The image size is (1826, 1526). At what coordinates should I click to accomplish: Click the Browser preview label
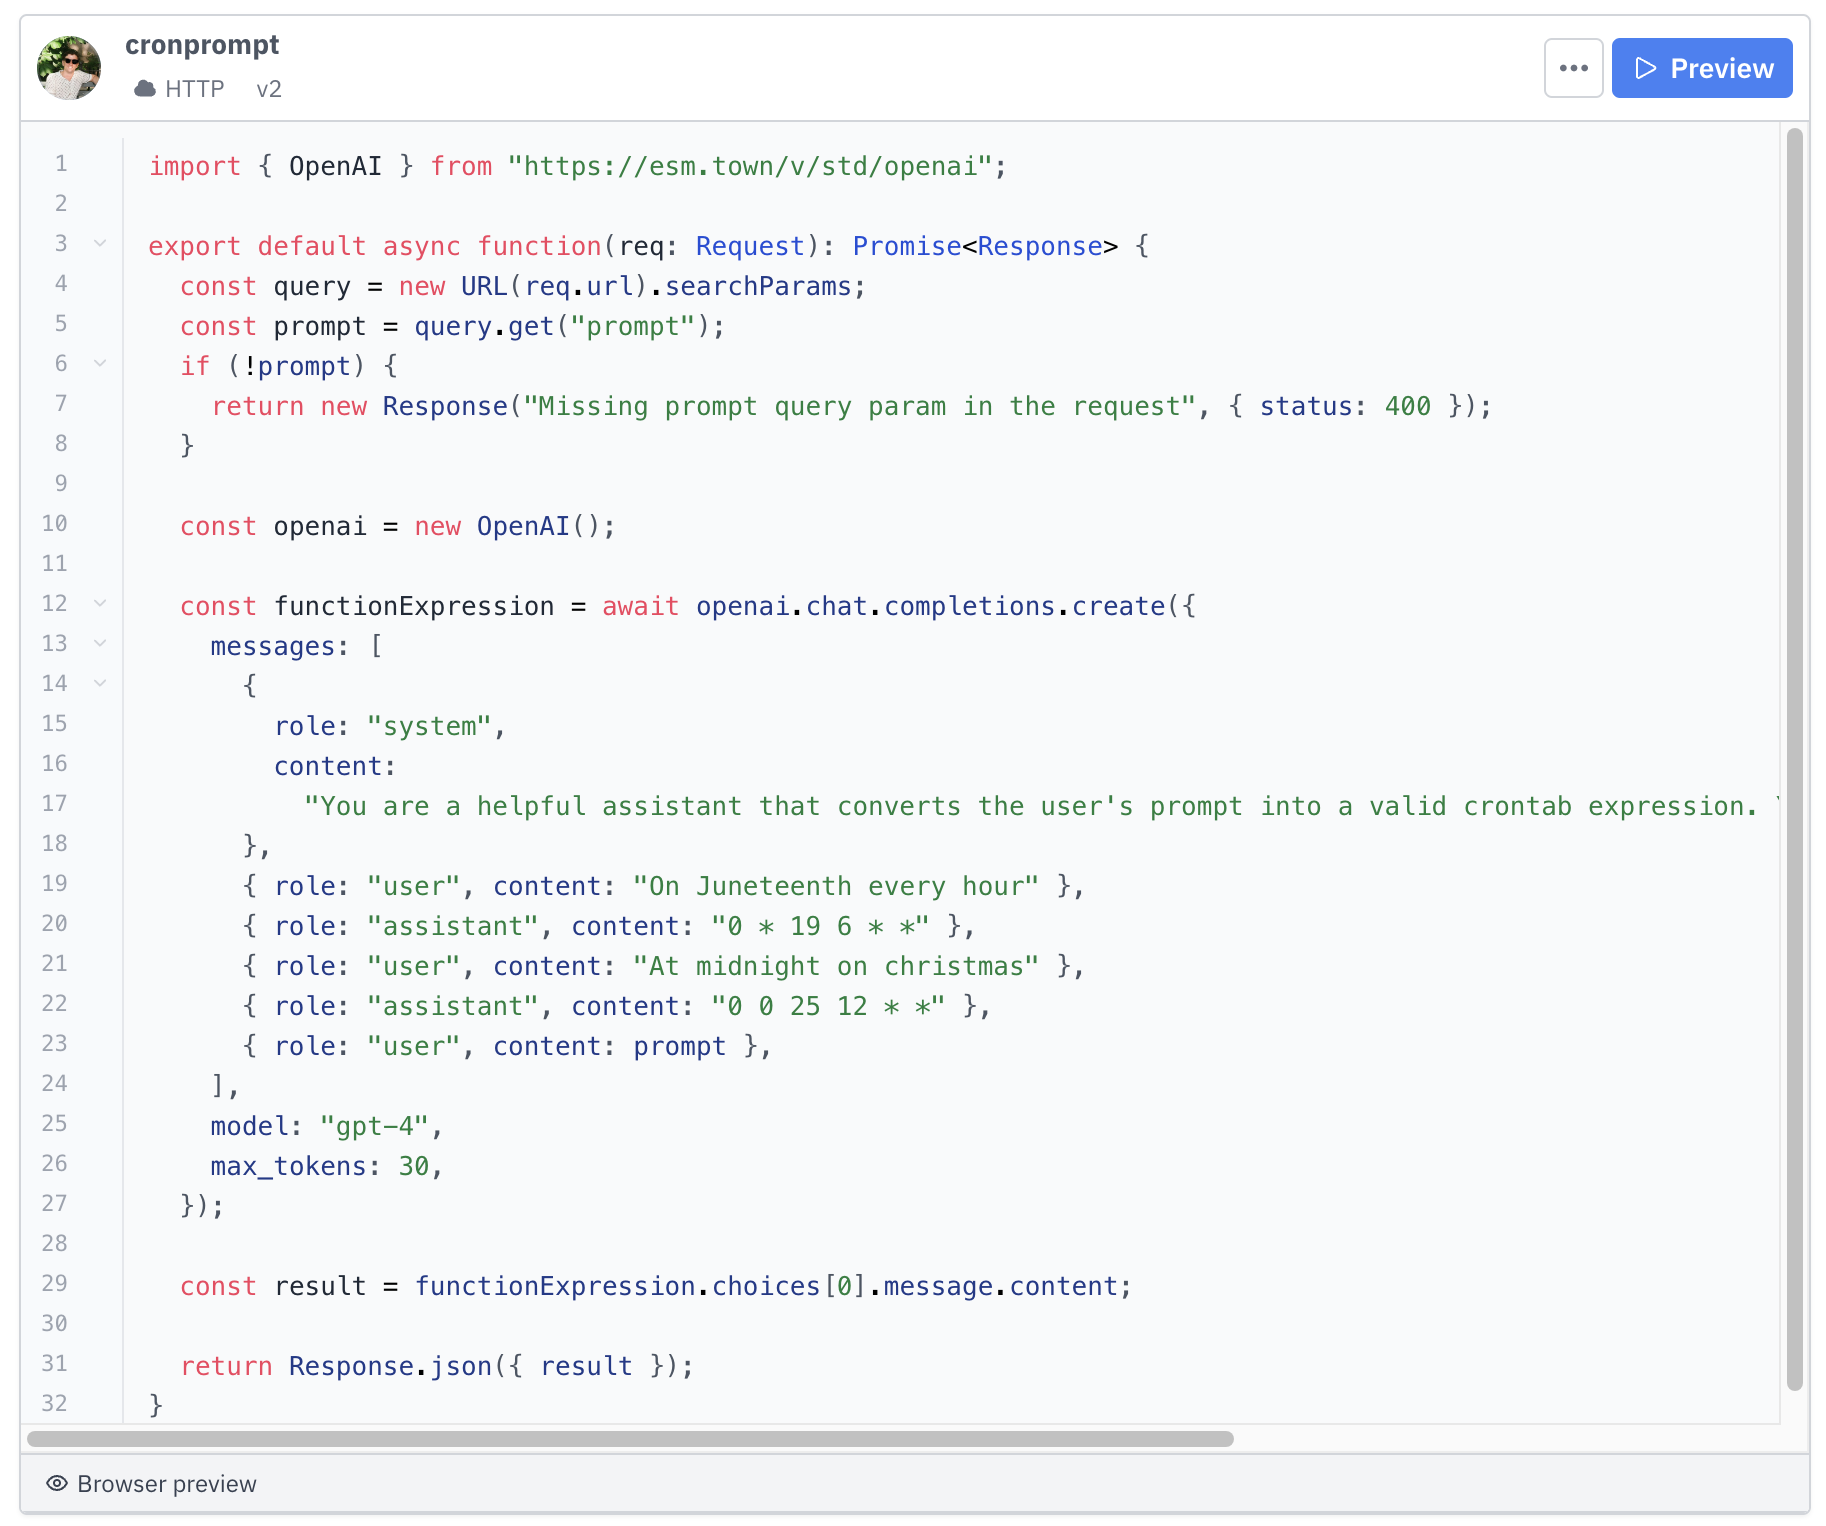tap(166, 1484)
